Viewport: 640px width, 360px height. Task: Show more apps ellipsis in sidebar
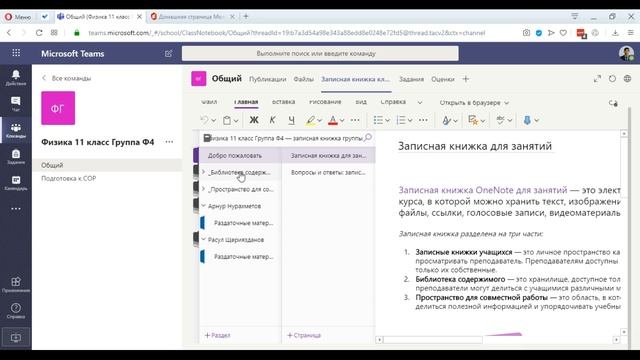[x=16, y=209]
